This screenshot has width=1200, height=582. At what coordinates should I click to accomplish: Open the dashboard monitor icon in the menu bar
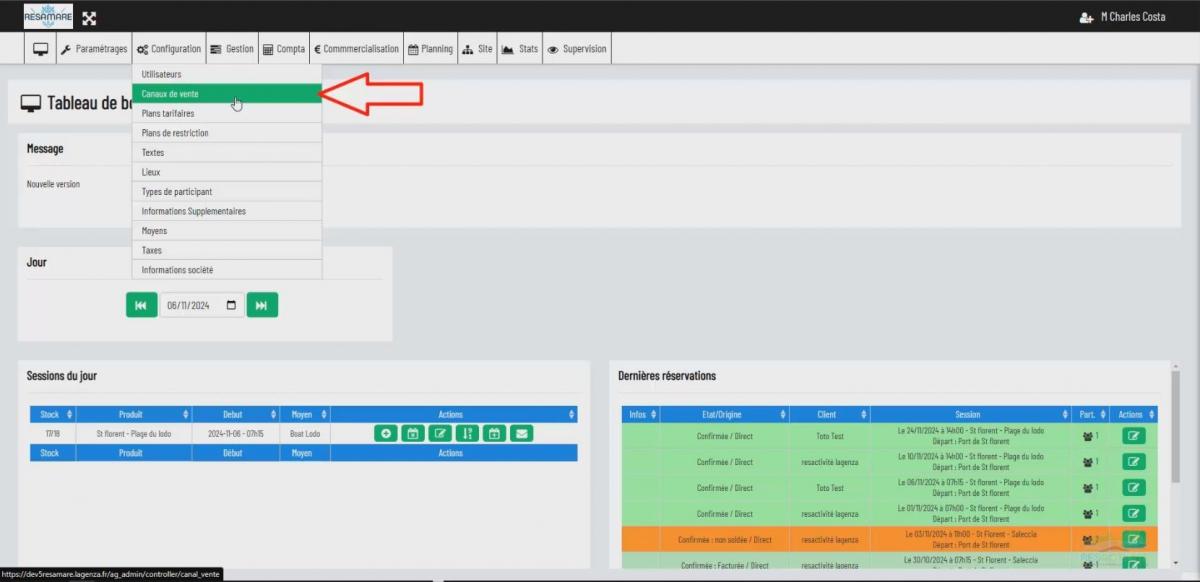(41, 49)
